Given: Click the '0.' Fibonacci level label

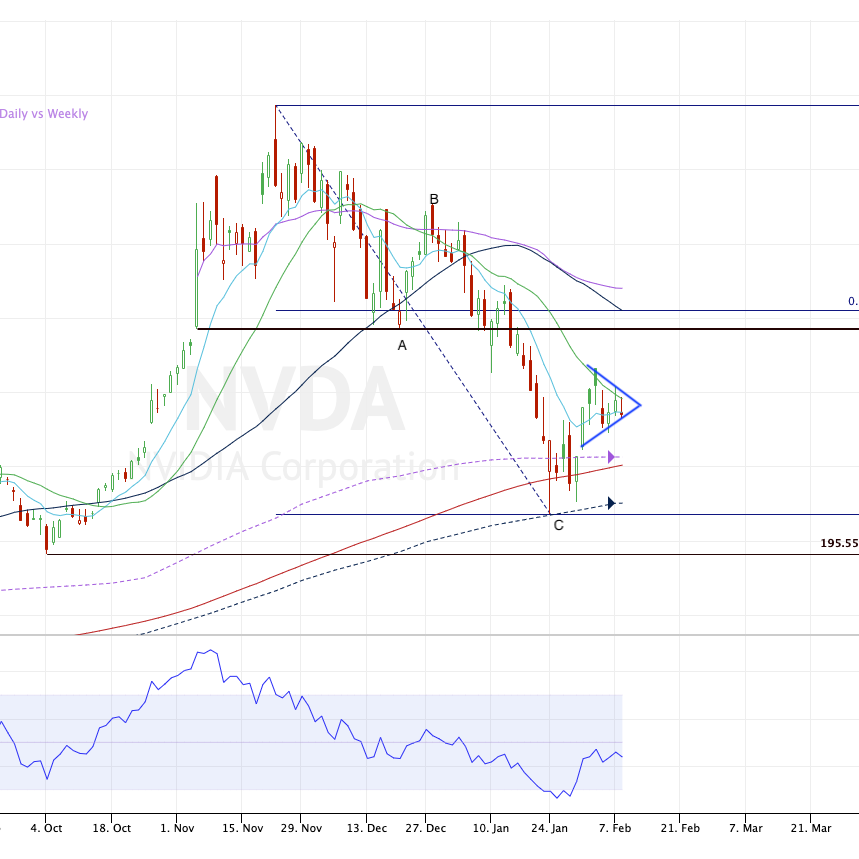Looking at the screenshot, I should pyautogui.click(x=852, y=301).
